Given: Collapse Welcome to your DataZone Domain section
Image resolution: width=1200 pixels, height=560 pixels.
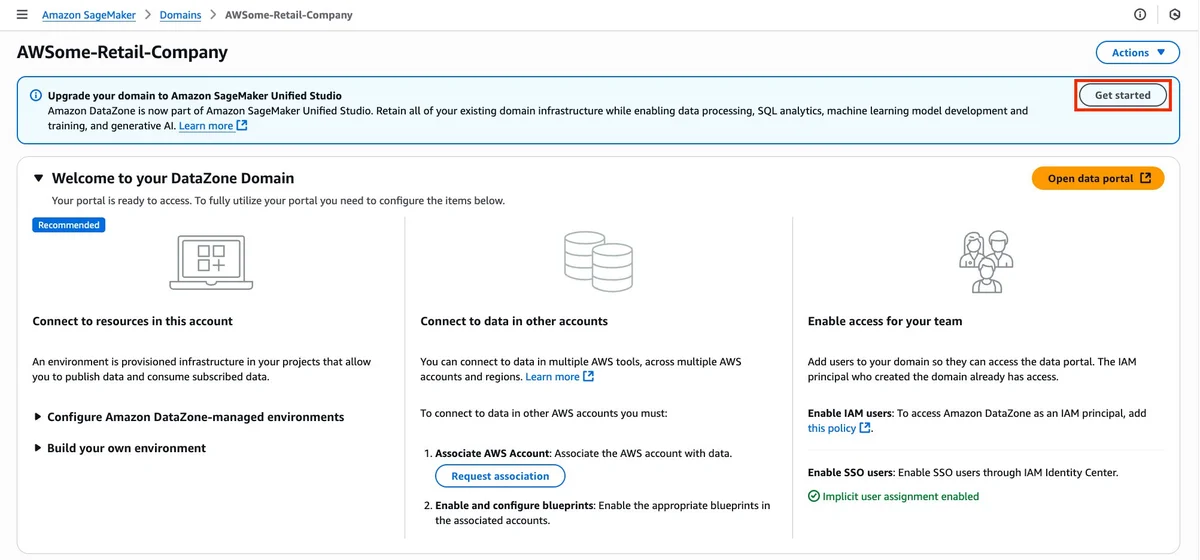Looking at the screenshot, I should pyautogui.click(x=38, y=178).
